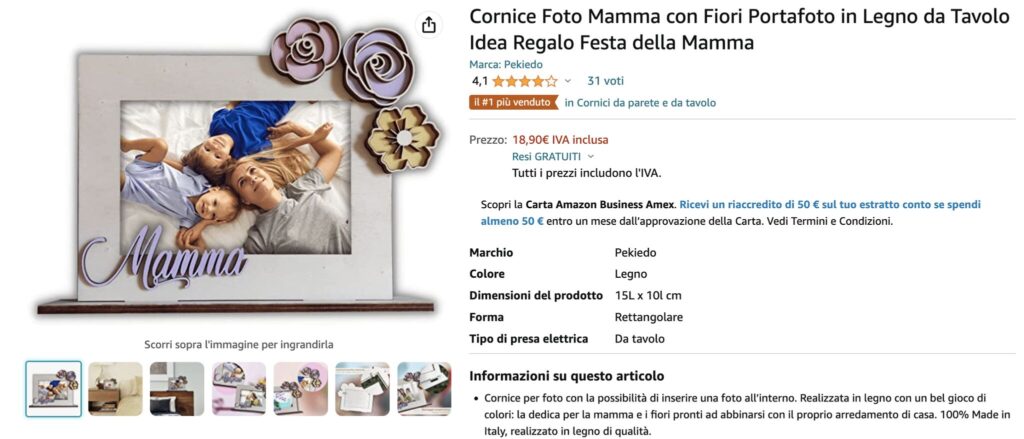Screen dimensions: 1024x439
Task: Select the fourth thumbnail with pink background
Action: click(239, 389)
